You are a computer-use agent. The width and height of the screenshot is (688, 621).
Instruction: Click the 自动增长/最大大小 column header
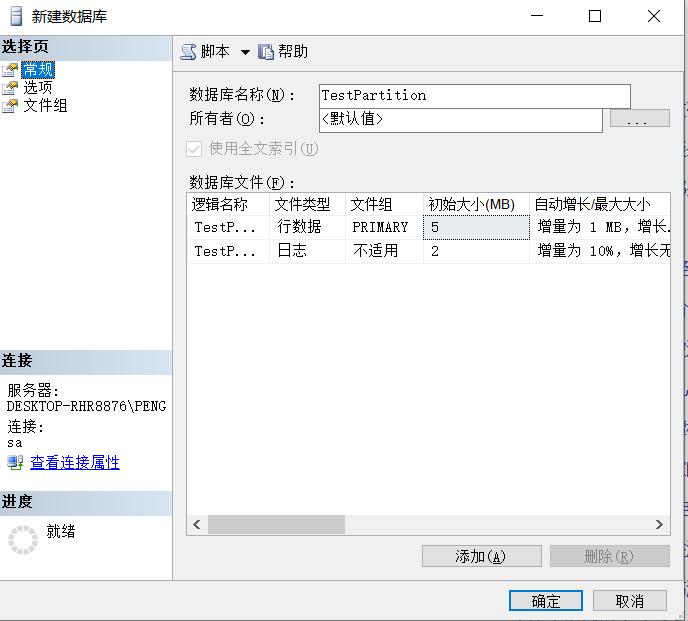600,205
